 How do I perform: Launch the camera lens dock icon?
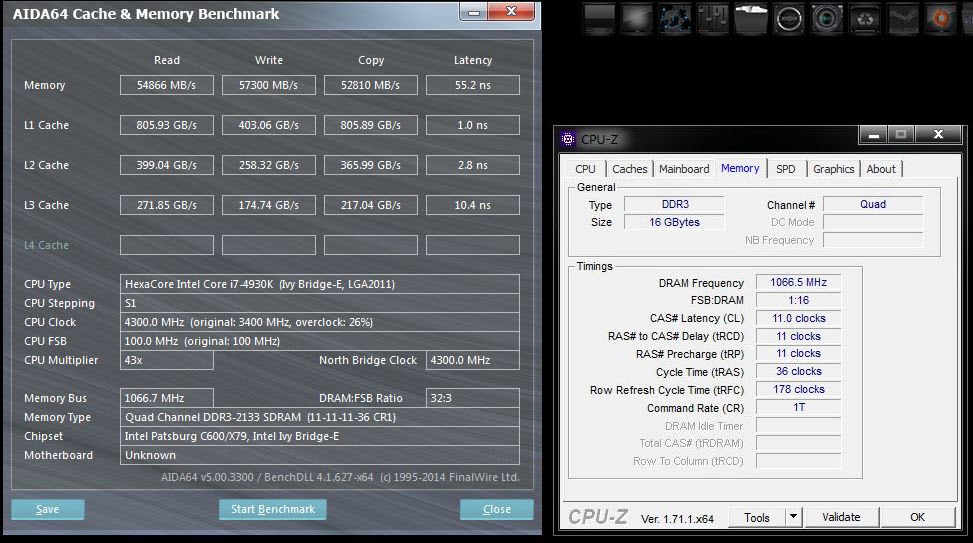coord(827,18)
